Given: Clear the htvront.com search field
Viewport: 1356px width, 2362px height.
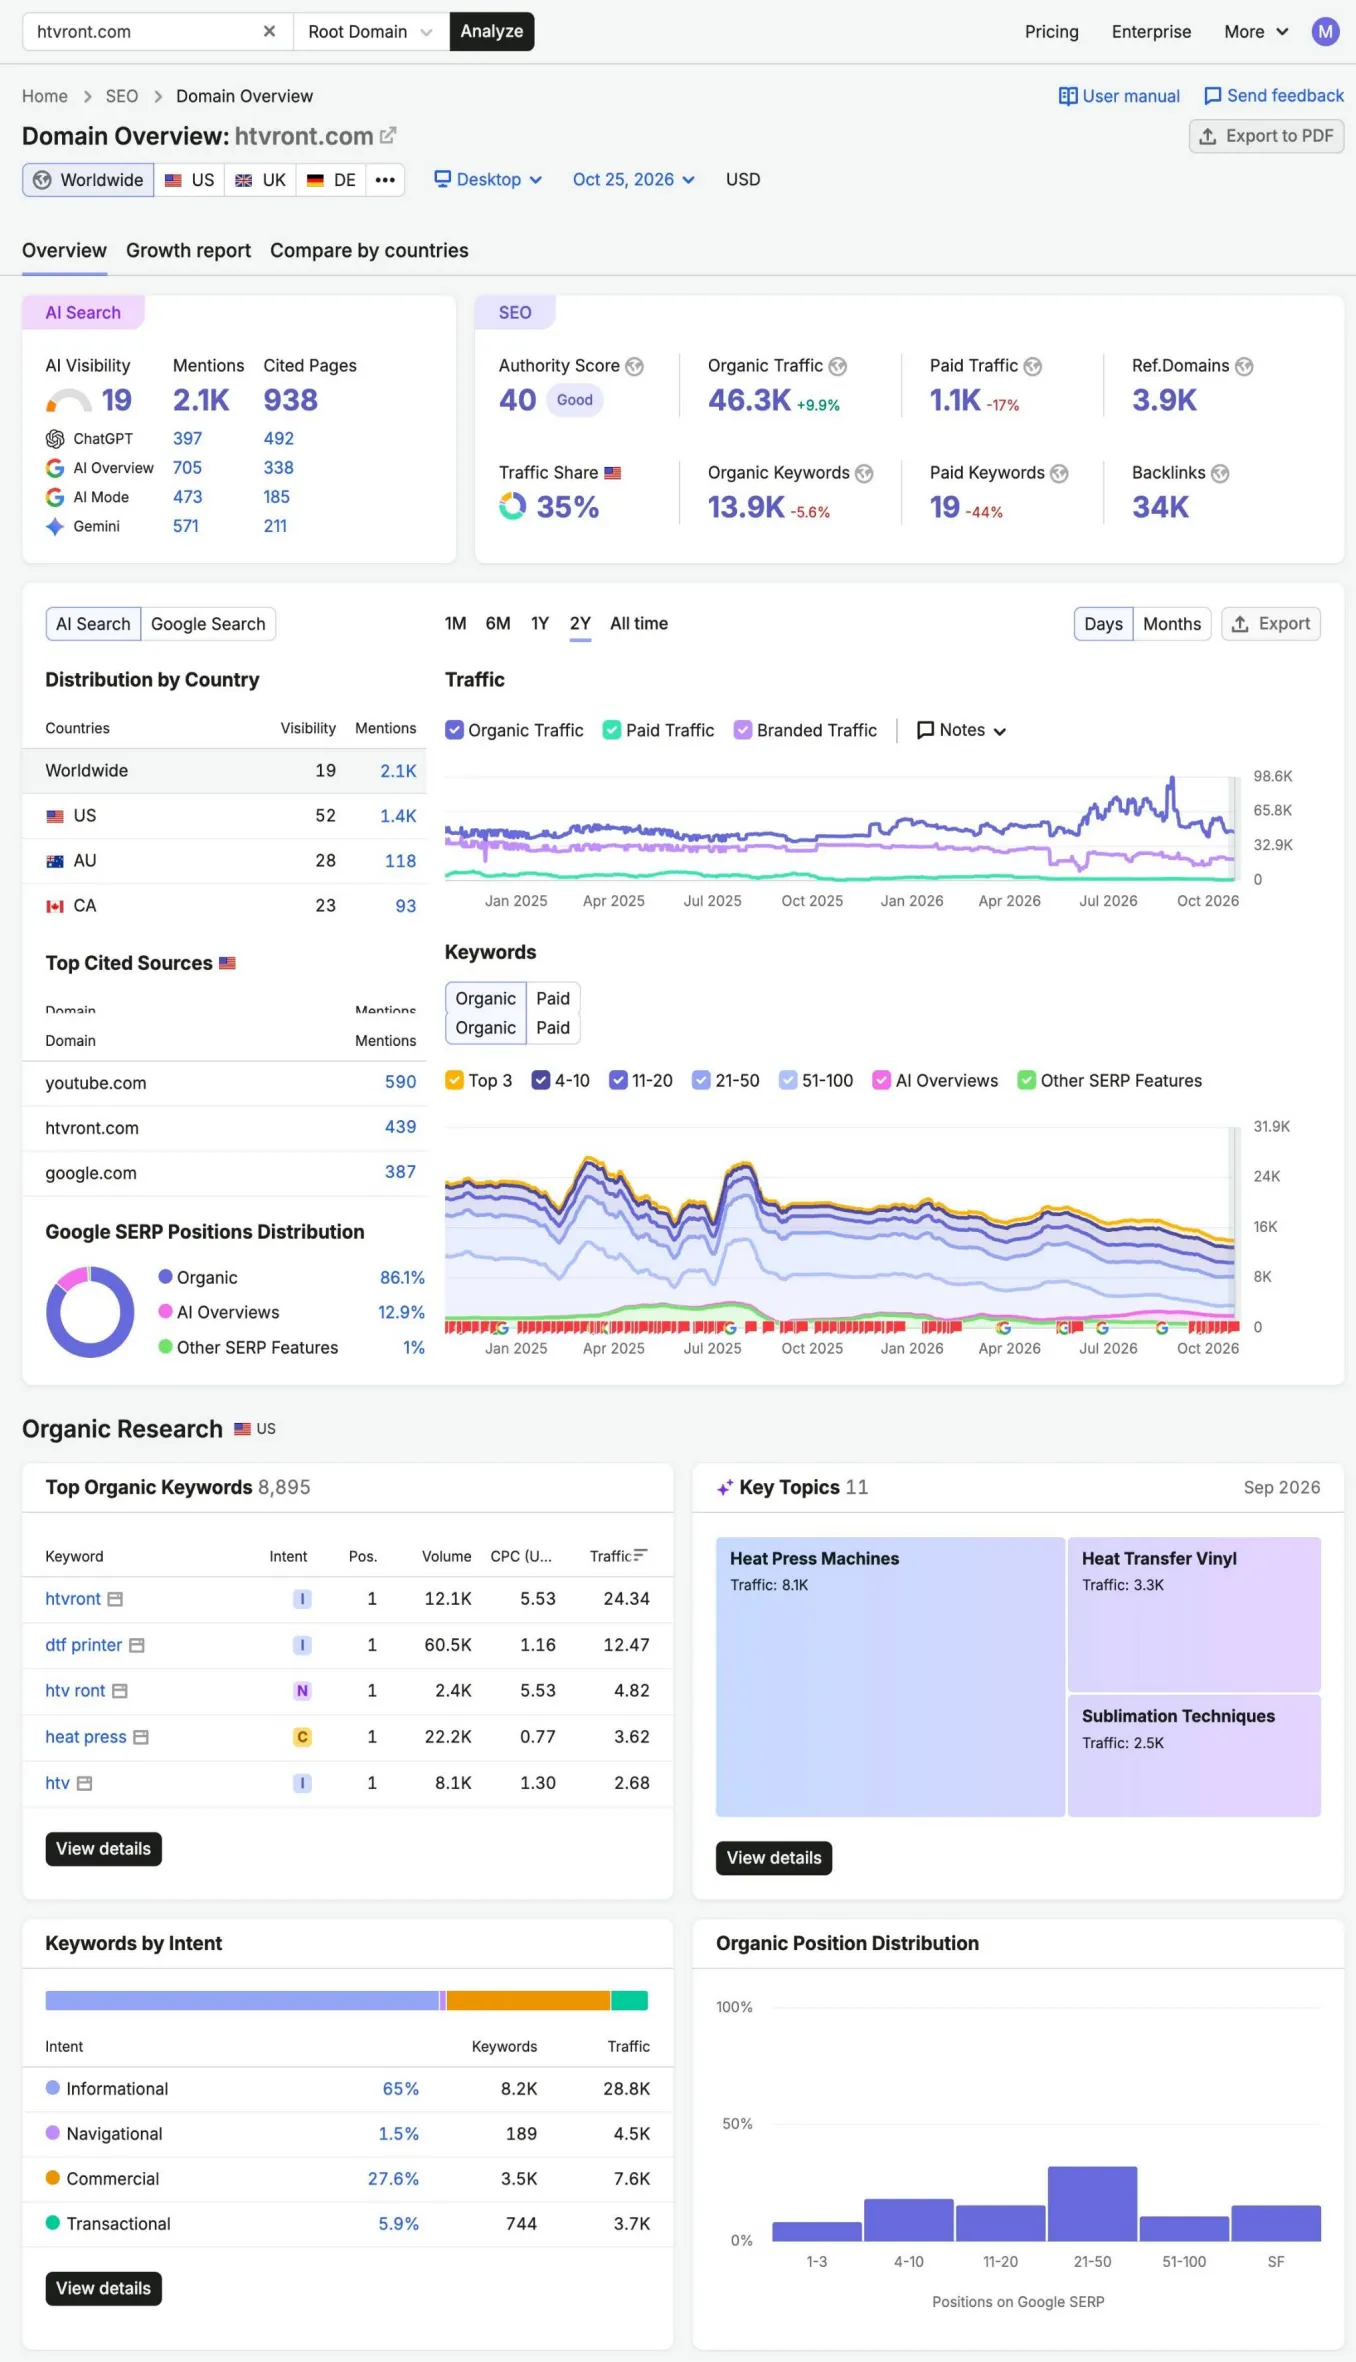Looking at the screenshot, I should 269,31.
